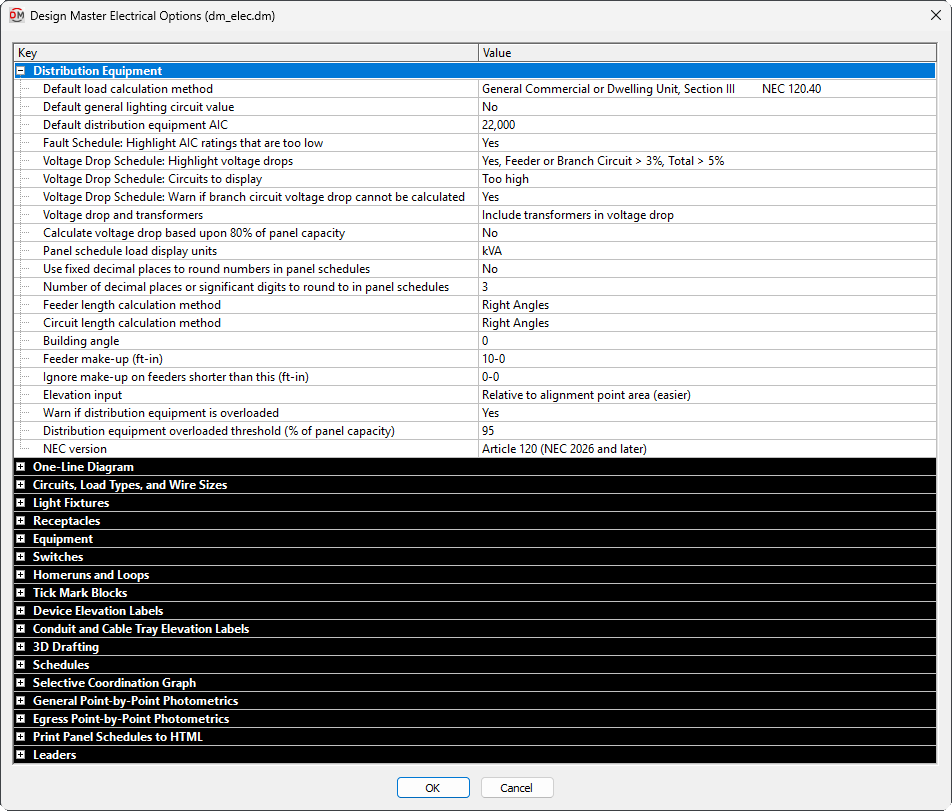Expand the Tick Mark Blocks plus icon
952x811 pixels.
click(x=21, y=593)
